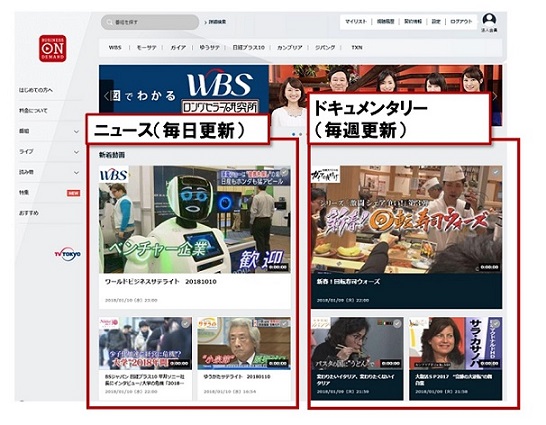This screenshot has width=546, height=425.
Task: Select the first banner carousel dot
Action: click(x=294, y=134)
